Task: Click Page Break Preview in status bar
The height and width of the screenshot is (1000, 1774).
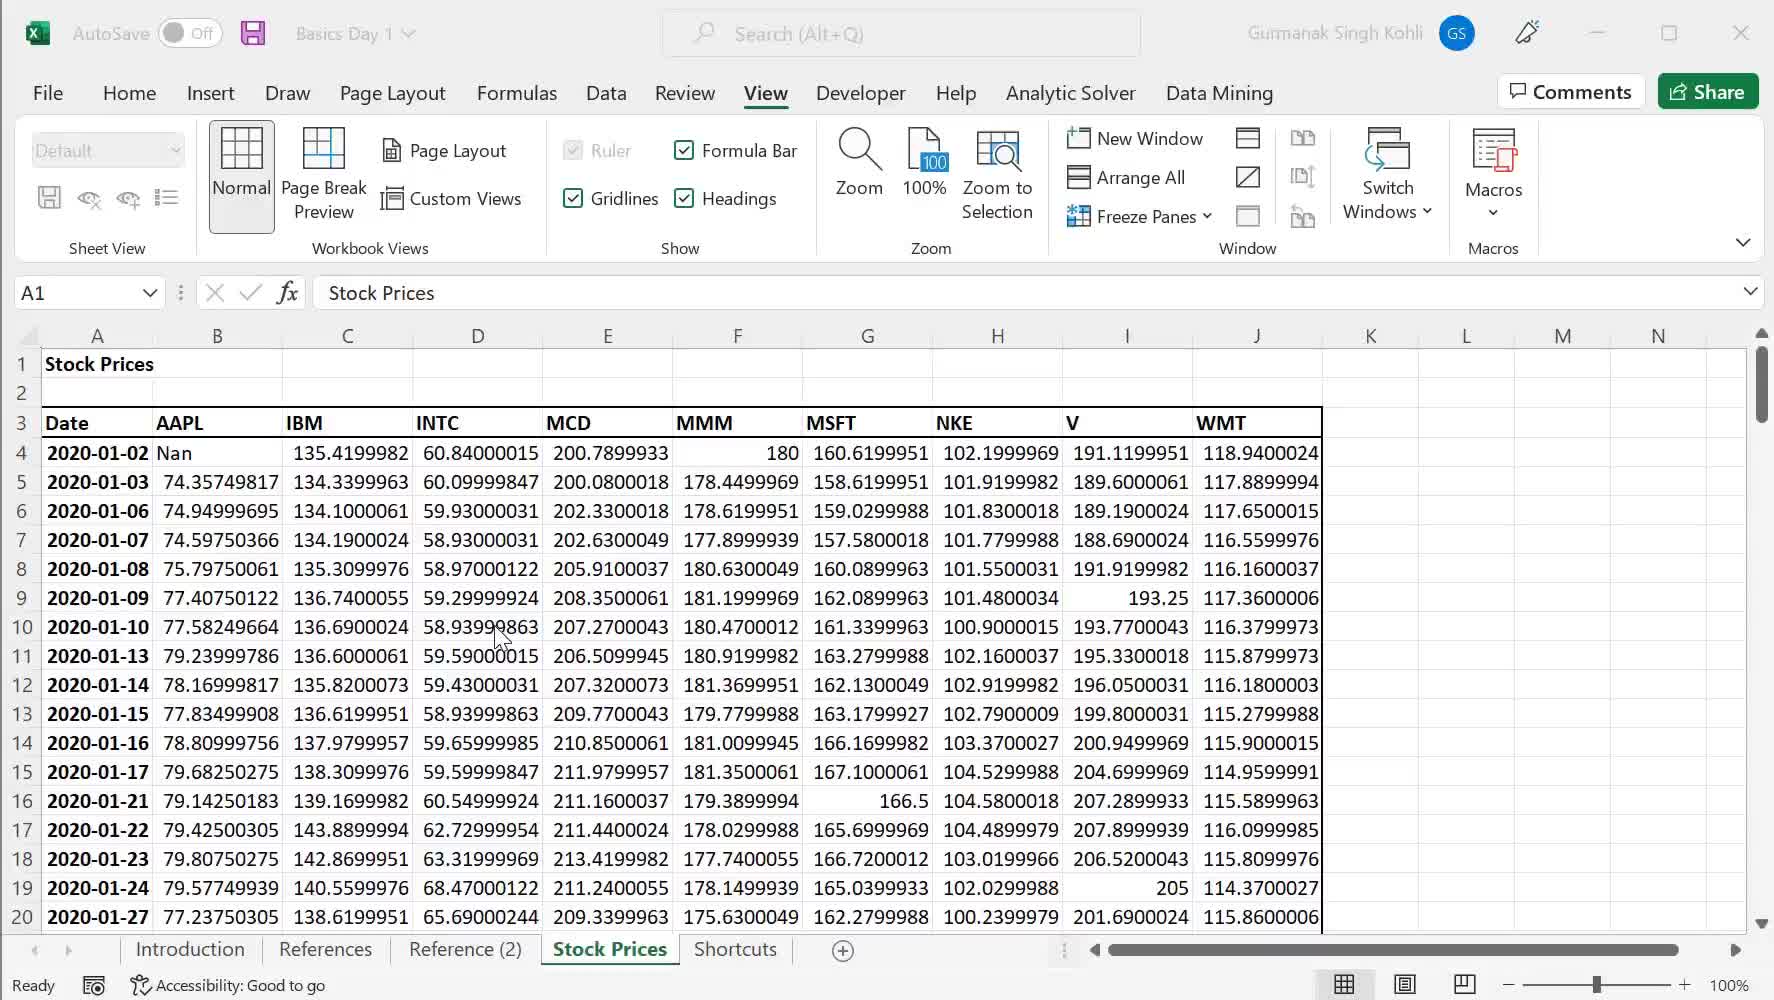Action: [1464, 985]
